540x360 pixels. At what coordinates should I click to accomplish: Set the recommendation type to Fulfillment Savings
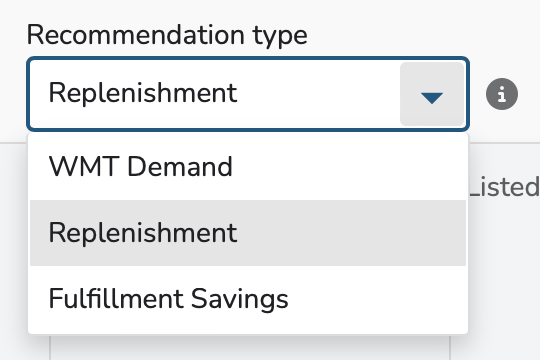click(248, 299)
